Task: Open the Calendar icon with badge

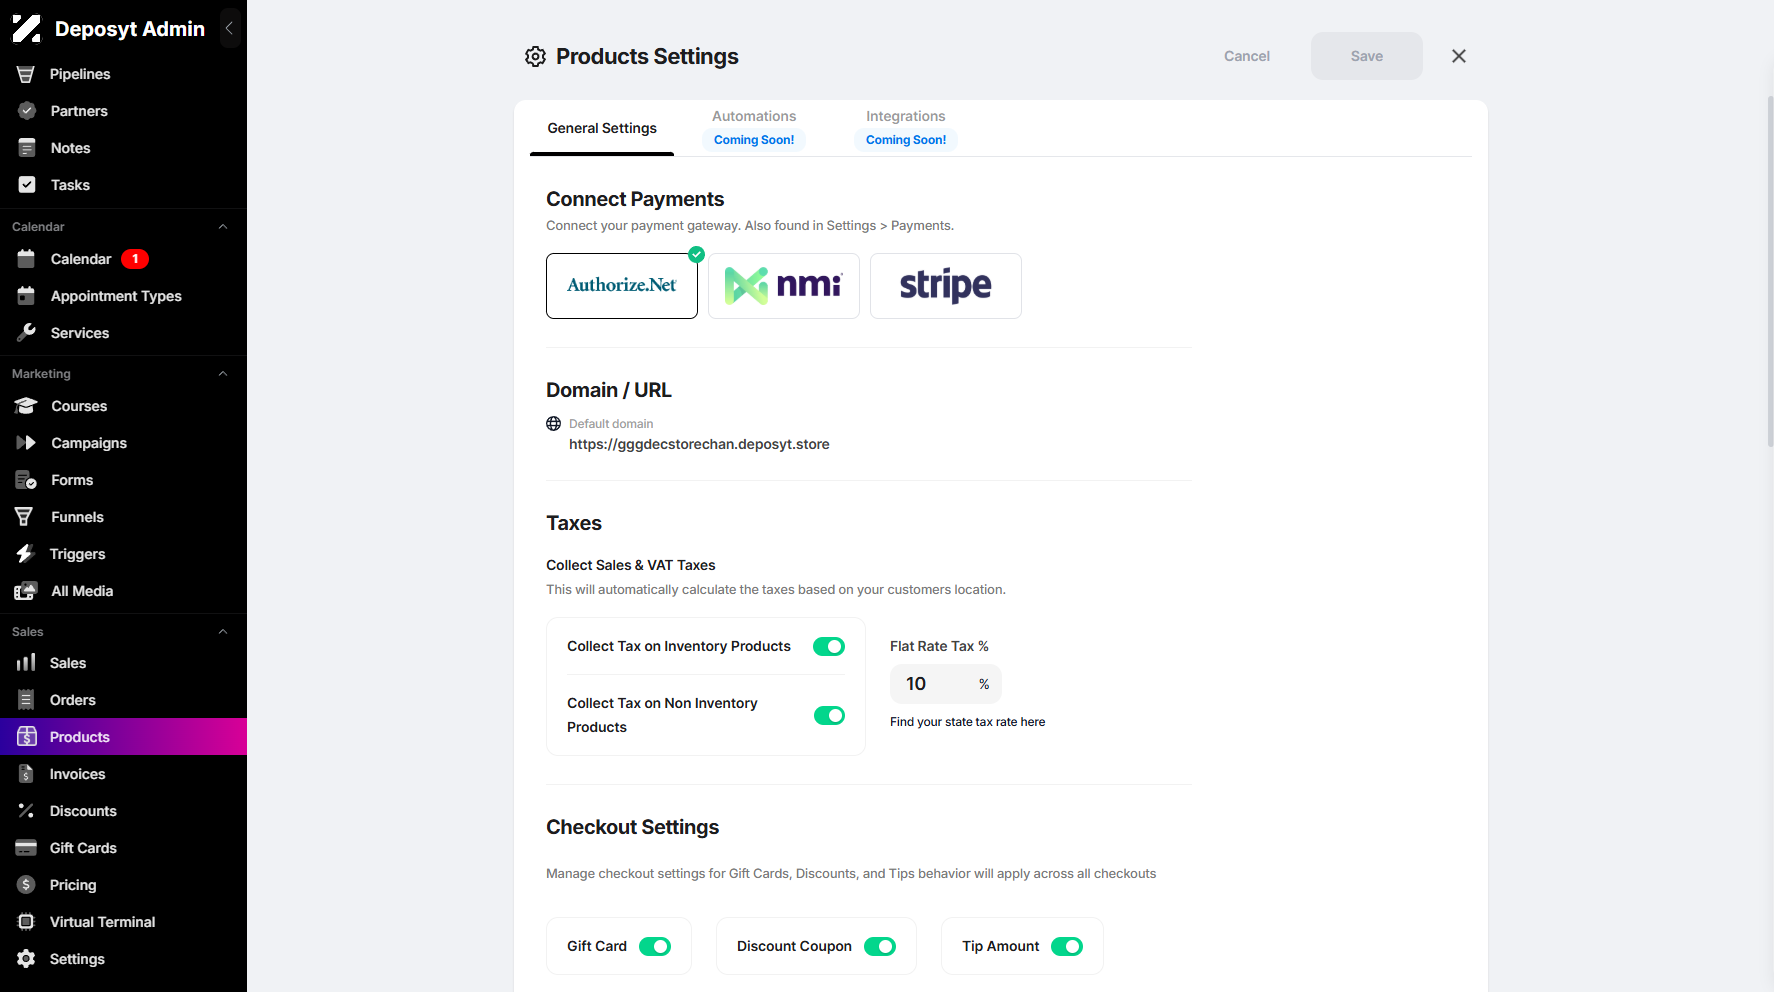Action: point(27,259)
